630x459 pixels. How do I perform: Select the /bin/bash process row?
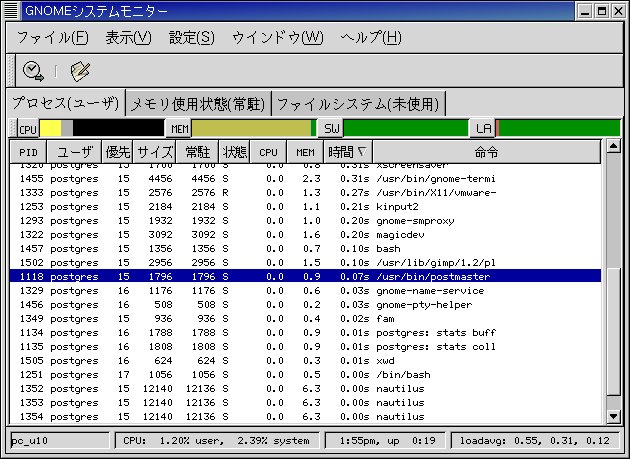(305, 375)
